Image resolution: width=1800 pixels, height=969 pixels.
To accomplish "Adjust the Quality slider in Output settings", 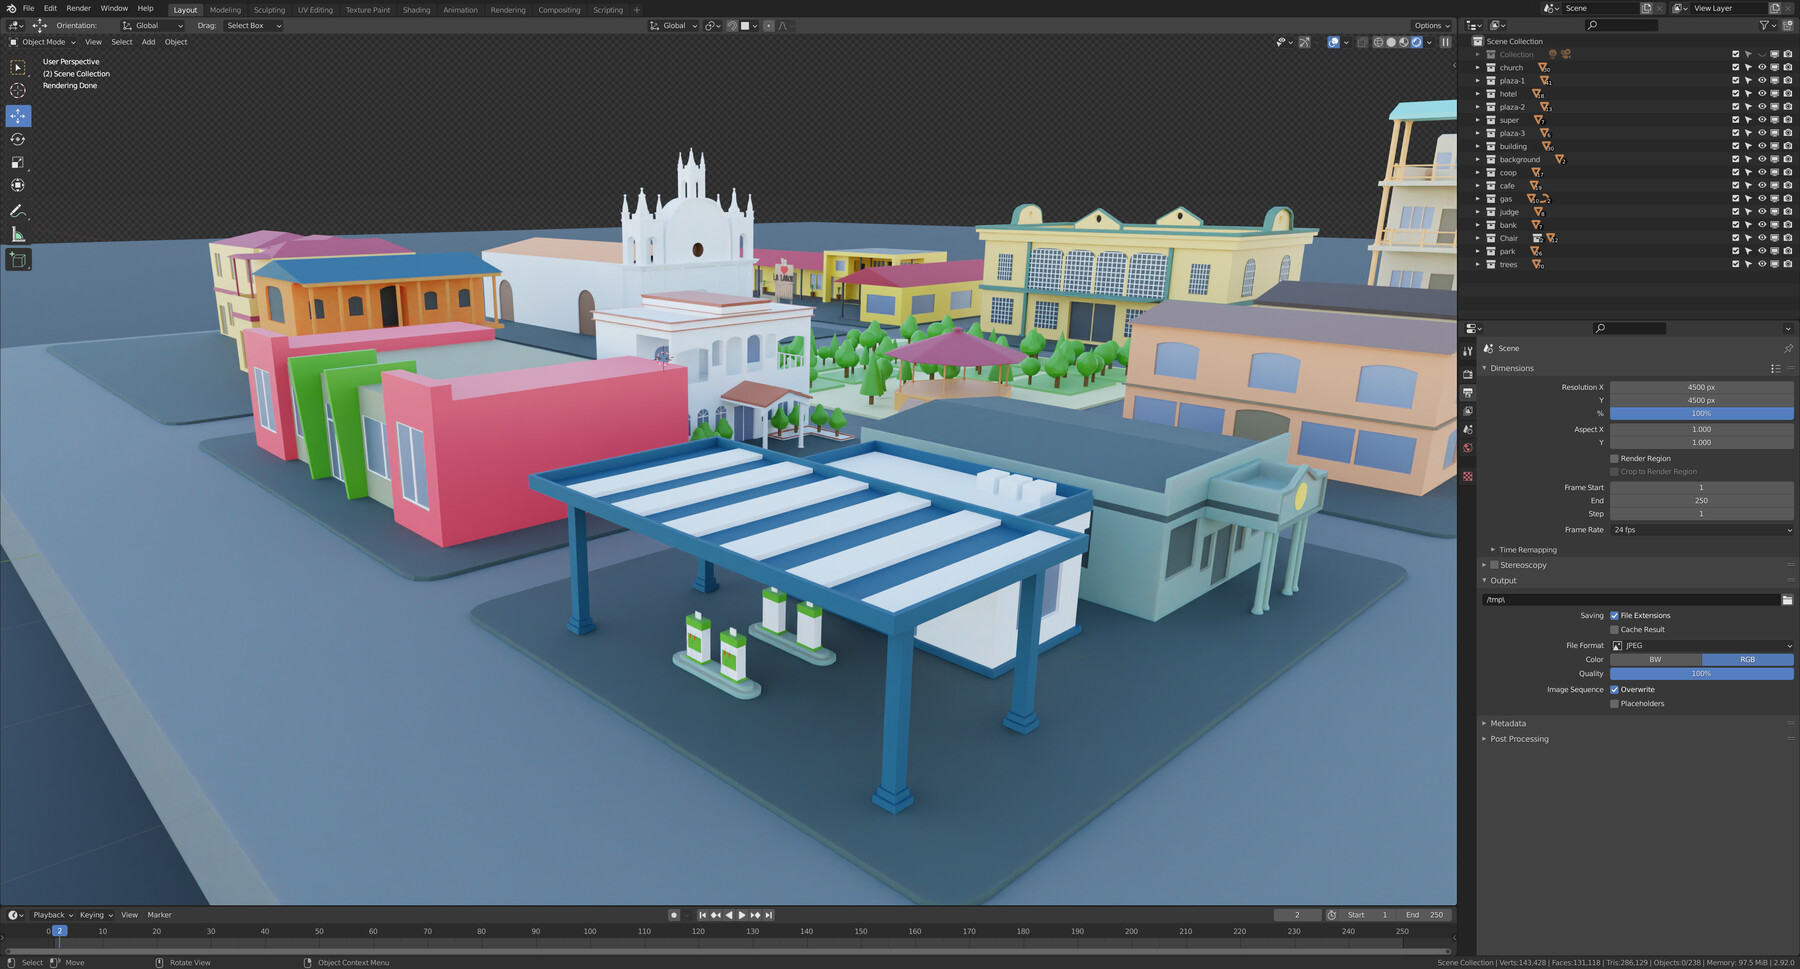I will tap(1700, 674).
